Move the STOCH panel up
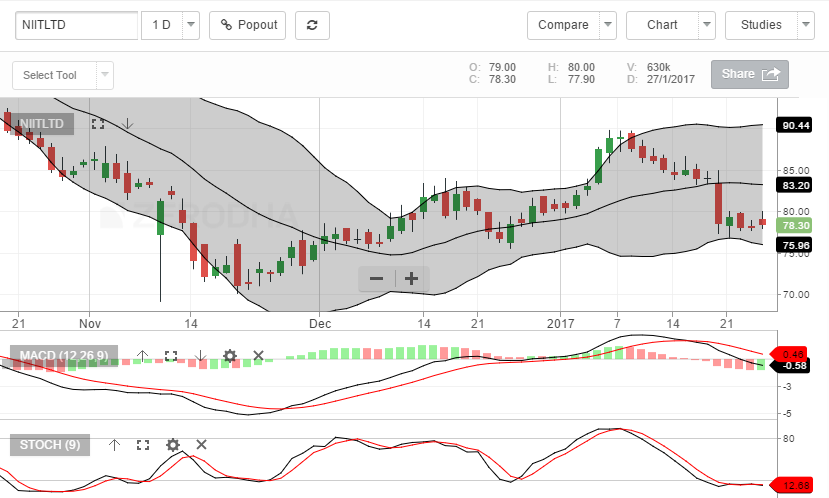Viewport: 829px width, 498px height. pyautogui.click(x=114, y=445)
